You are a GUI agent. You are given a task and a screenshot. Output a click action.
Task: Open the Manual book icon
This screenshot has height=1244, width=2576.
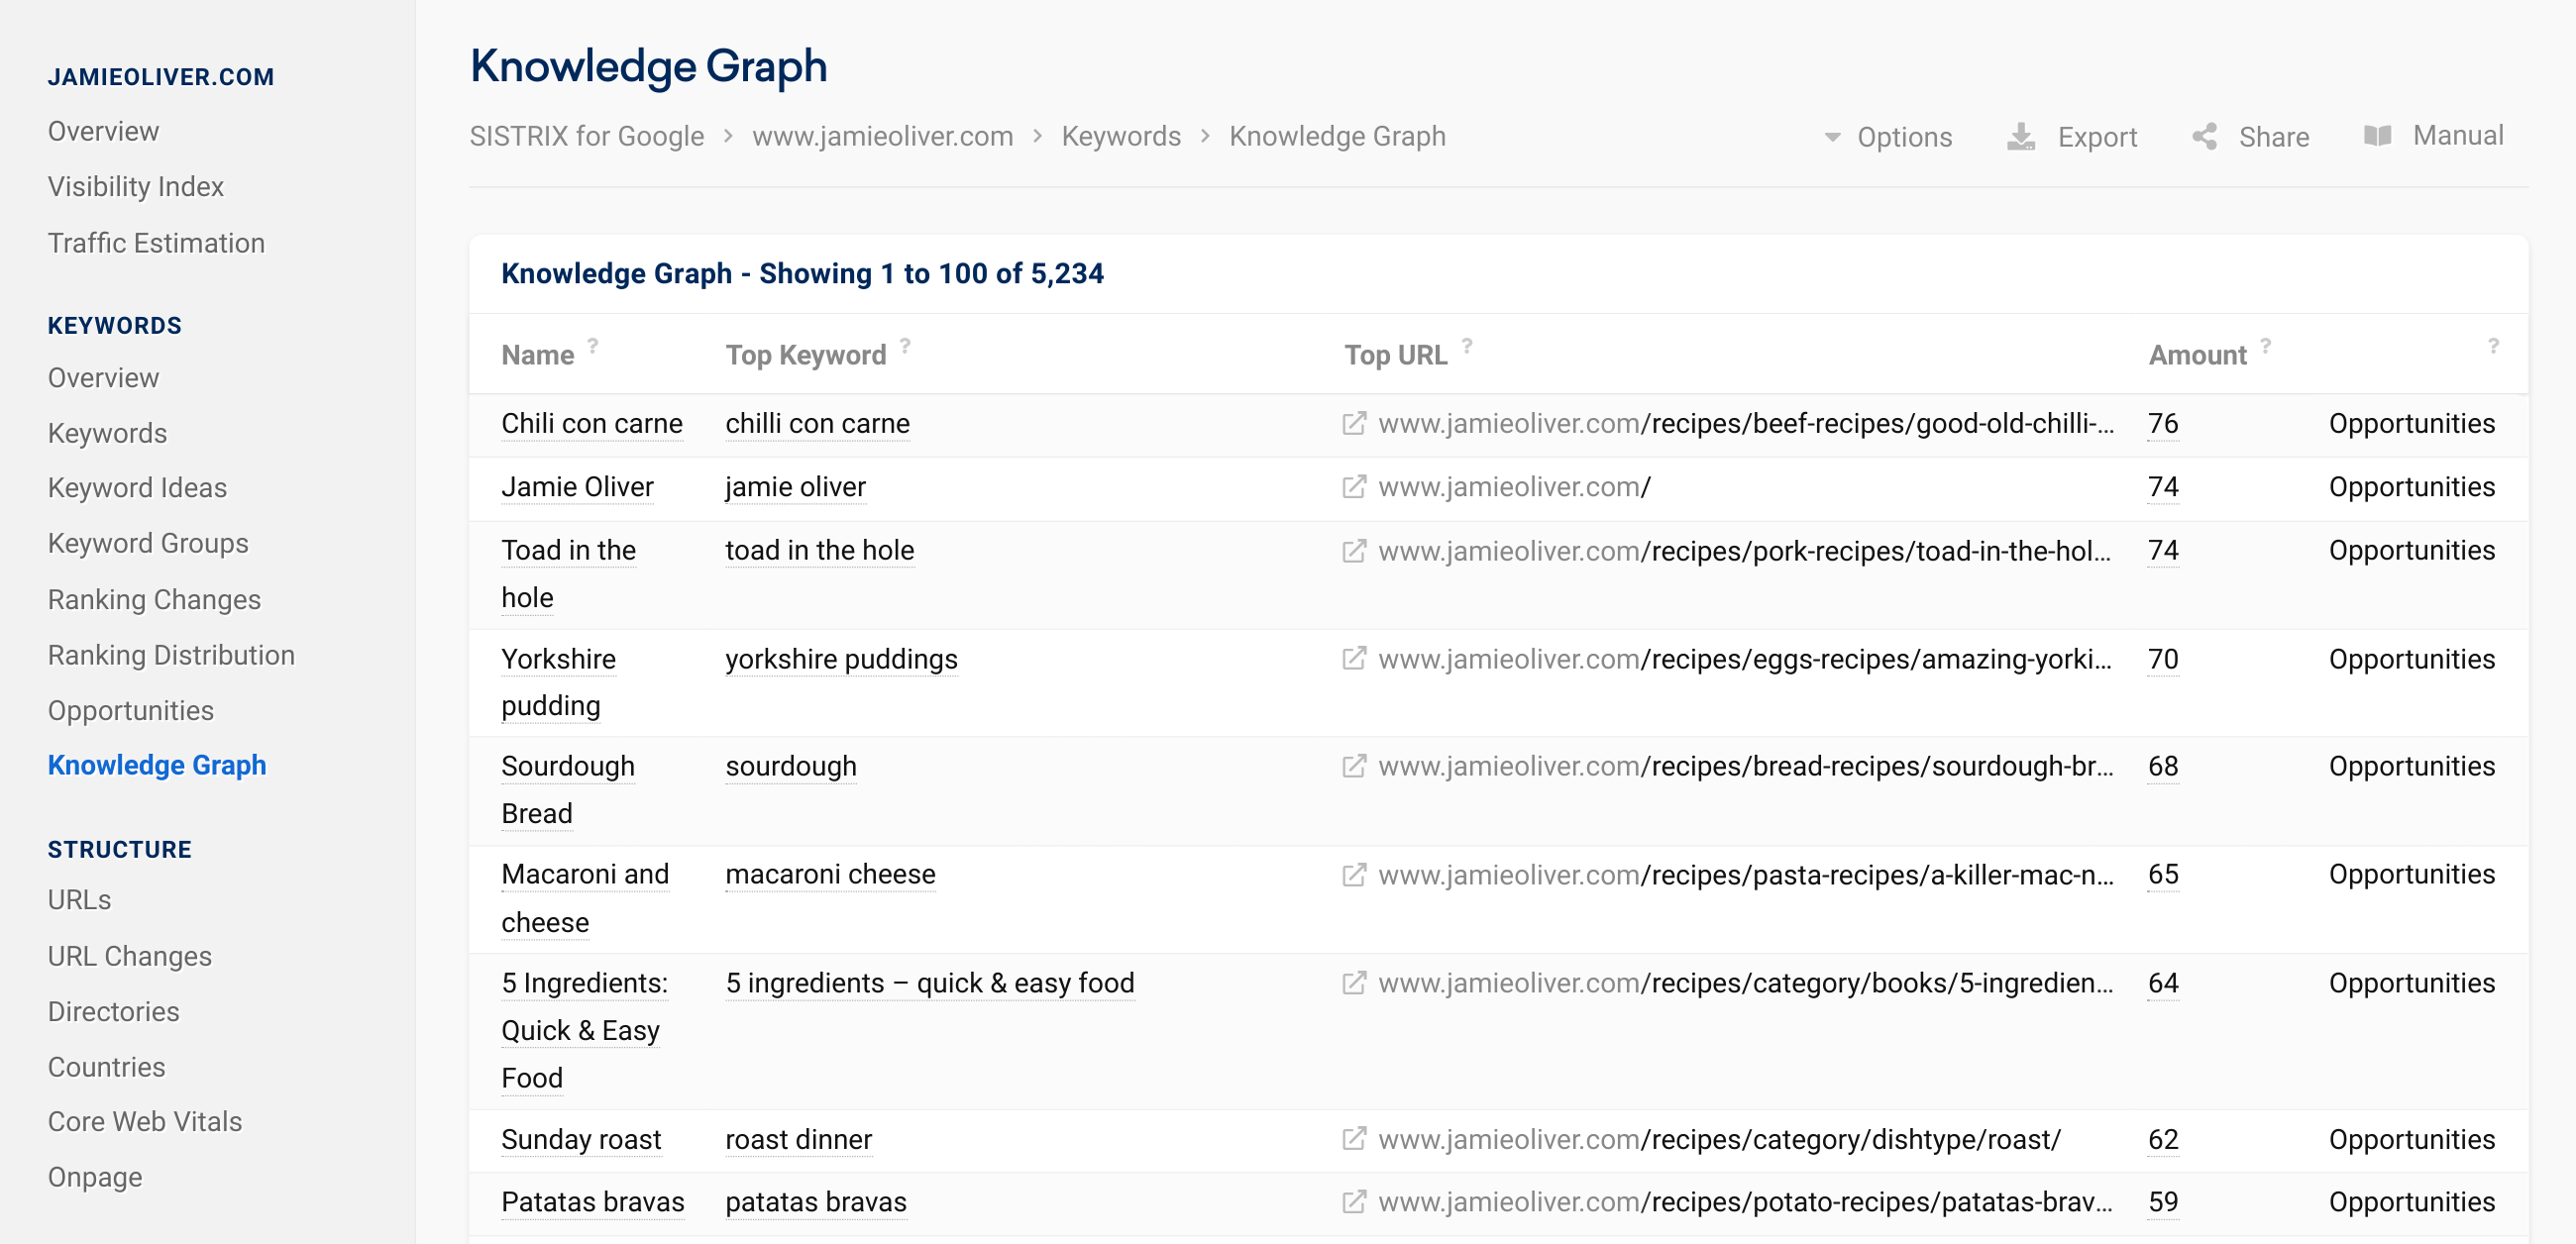2377,136
